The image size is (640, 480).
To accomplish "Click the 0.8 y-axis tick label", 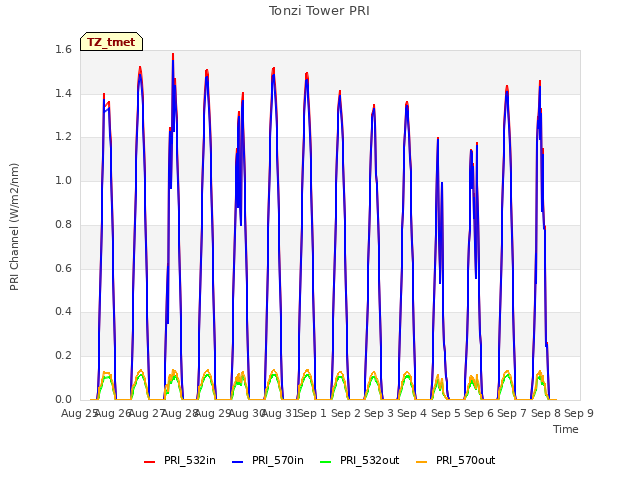I will tap(63, 224).
